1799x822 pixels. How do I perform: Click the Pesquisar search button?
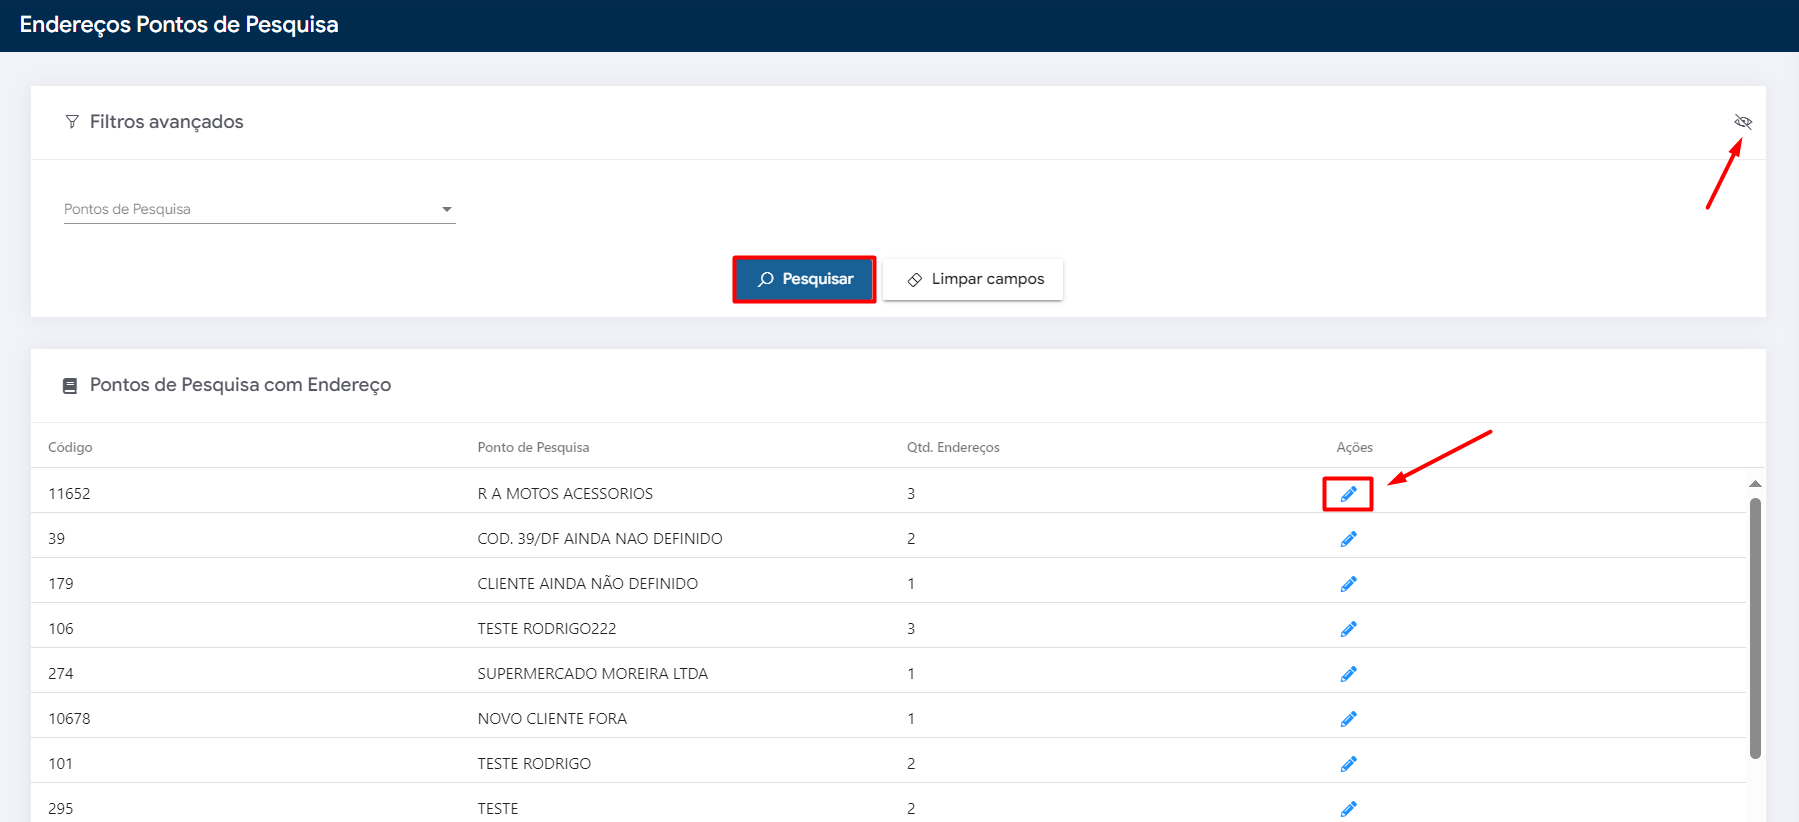coord(805,279)
